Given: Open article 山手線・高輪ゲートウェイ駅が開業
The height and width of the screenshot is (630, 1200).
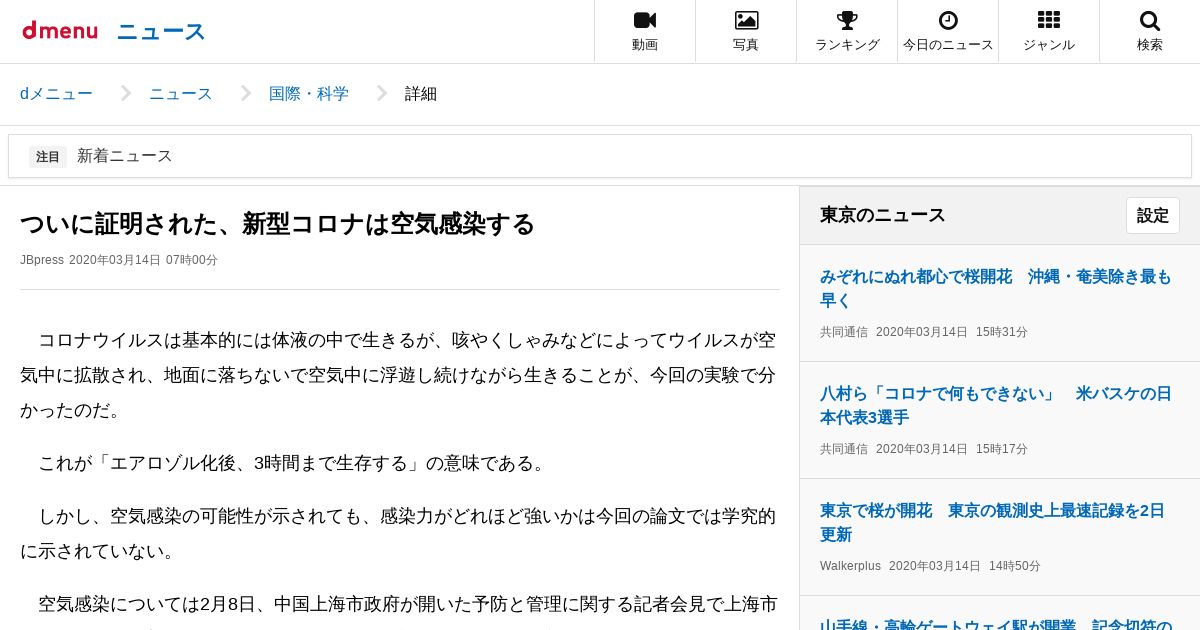Looking at the screenshot, I should (x=996, y=624).
